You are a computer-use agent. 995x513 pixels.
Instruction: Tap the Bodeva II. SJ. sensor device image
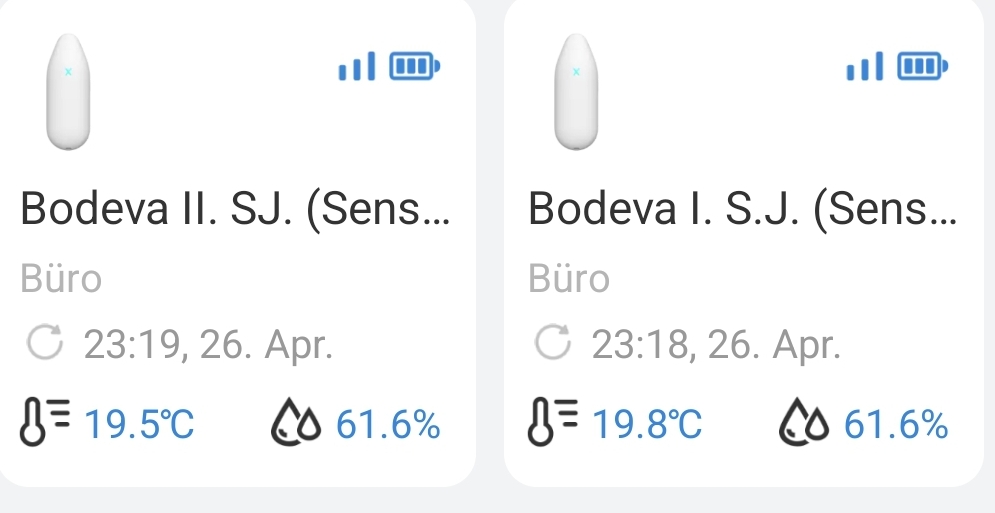[67, 93]
